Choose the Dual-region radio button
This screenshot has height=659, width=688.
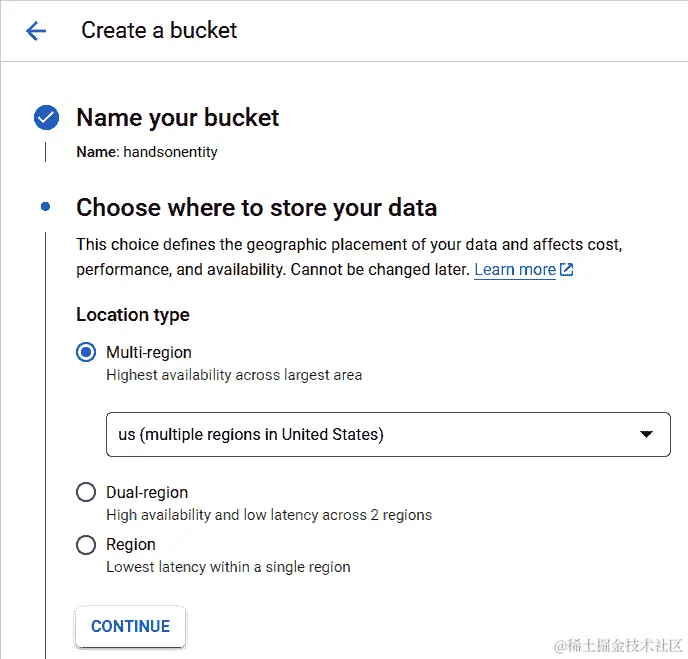pyautogui.click(x=87, y=492)
